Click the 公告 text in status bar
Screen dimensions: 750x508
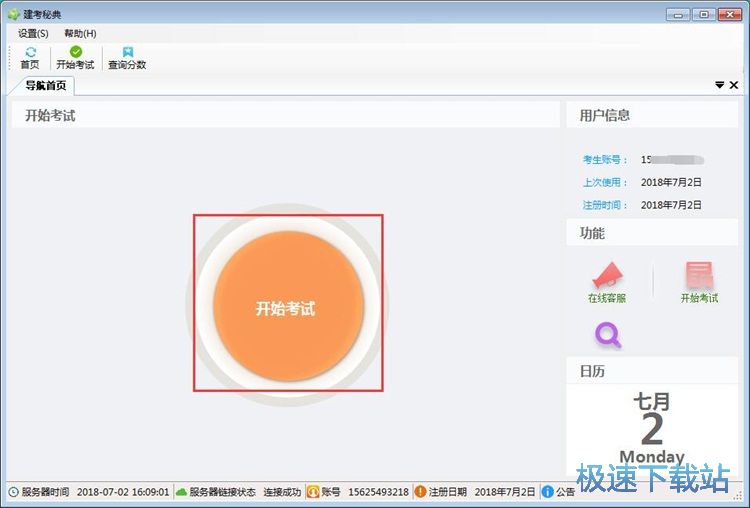pos(565,492)
